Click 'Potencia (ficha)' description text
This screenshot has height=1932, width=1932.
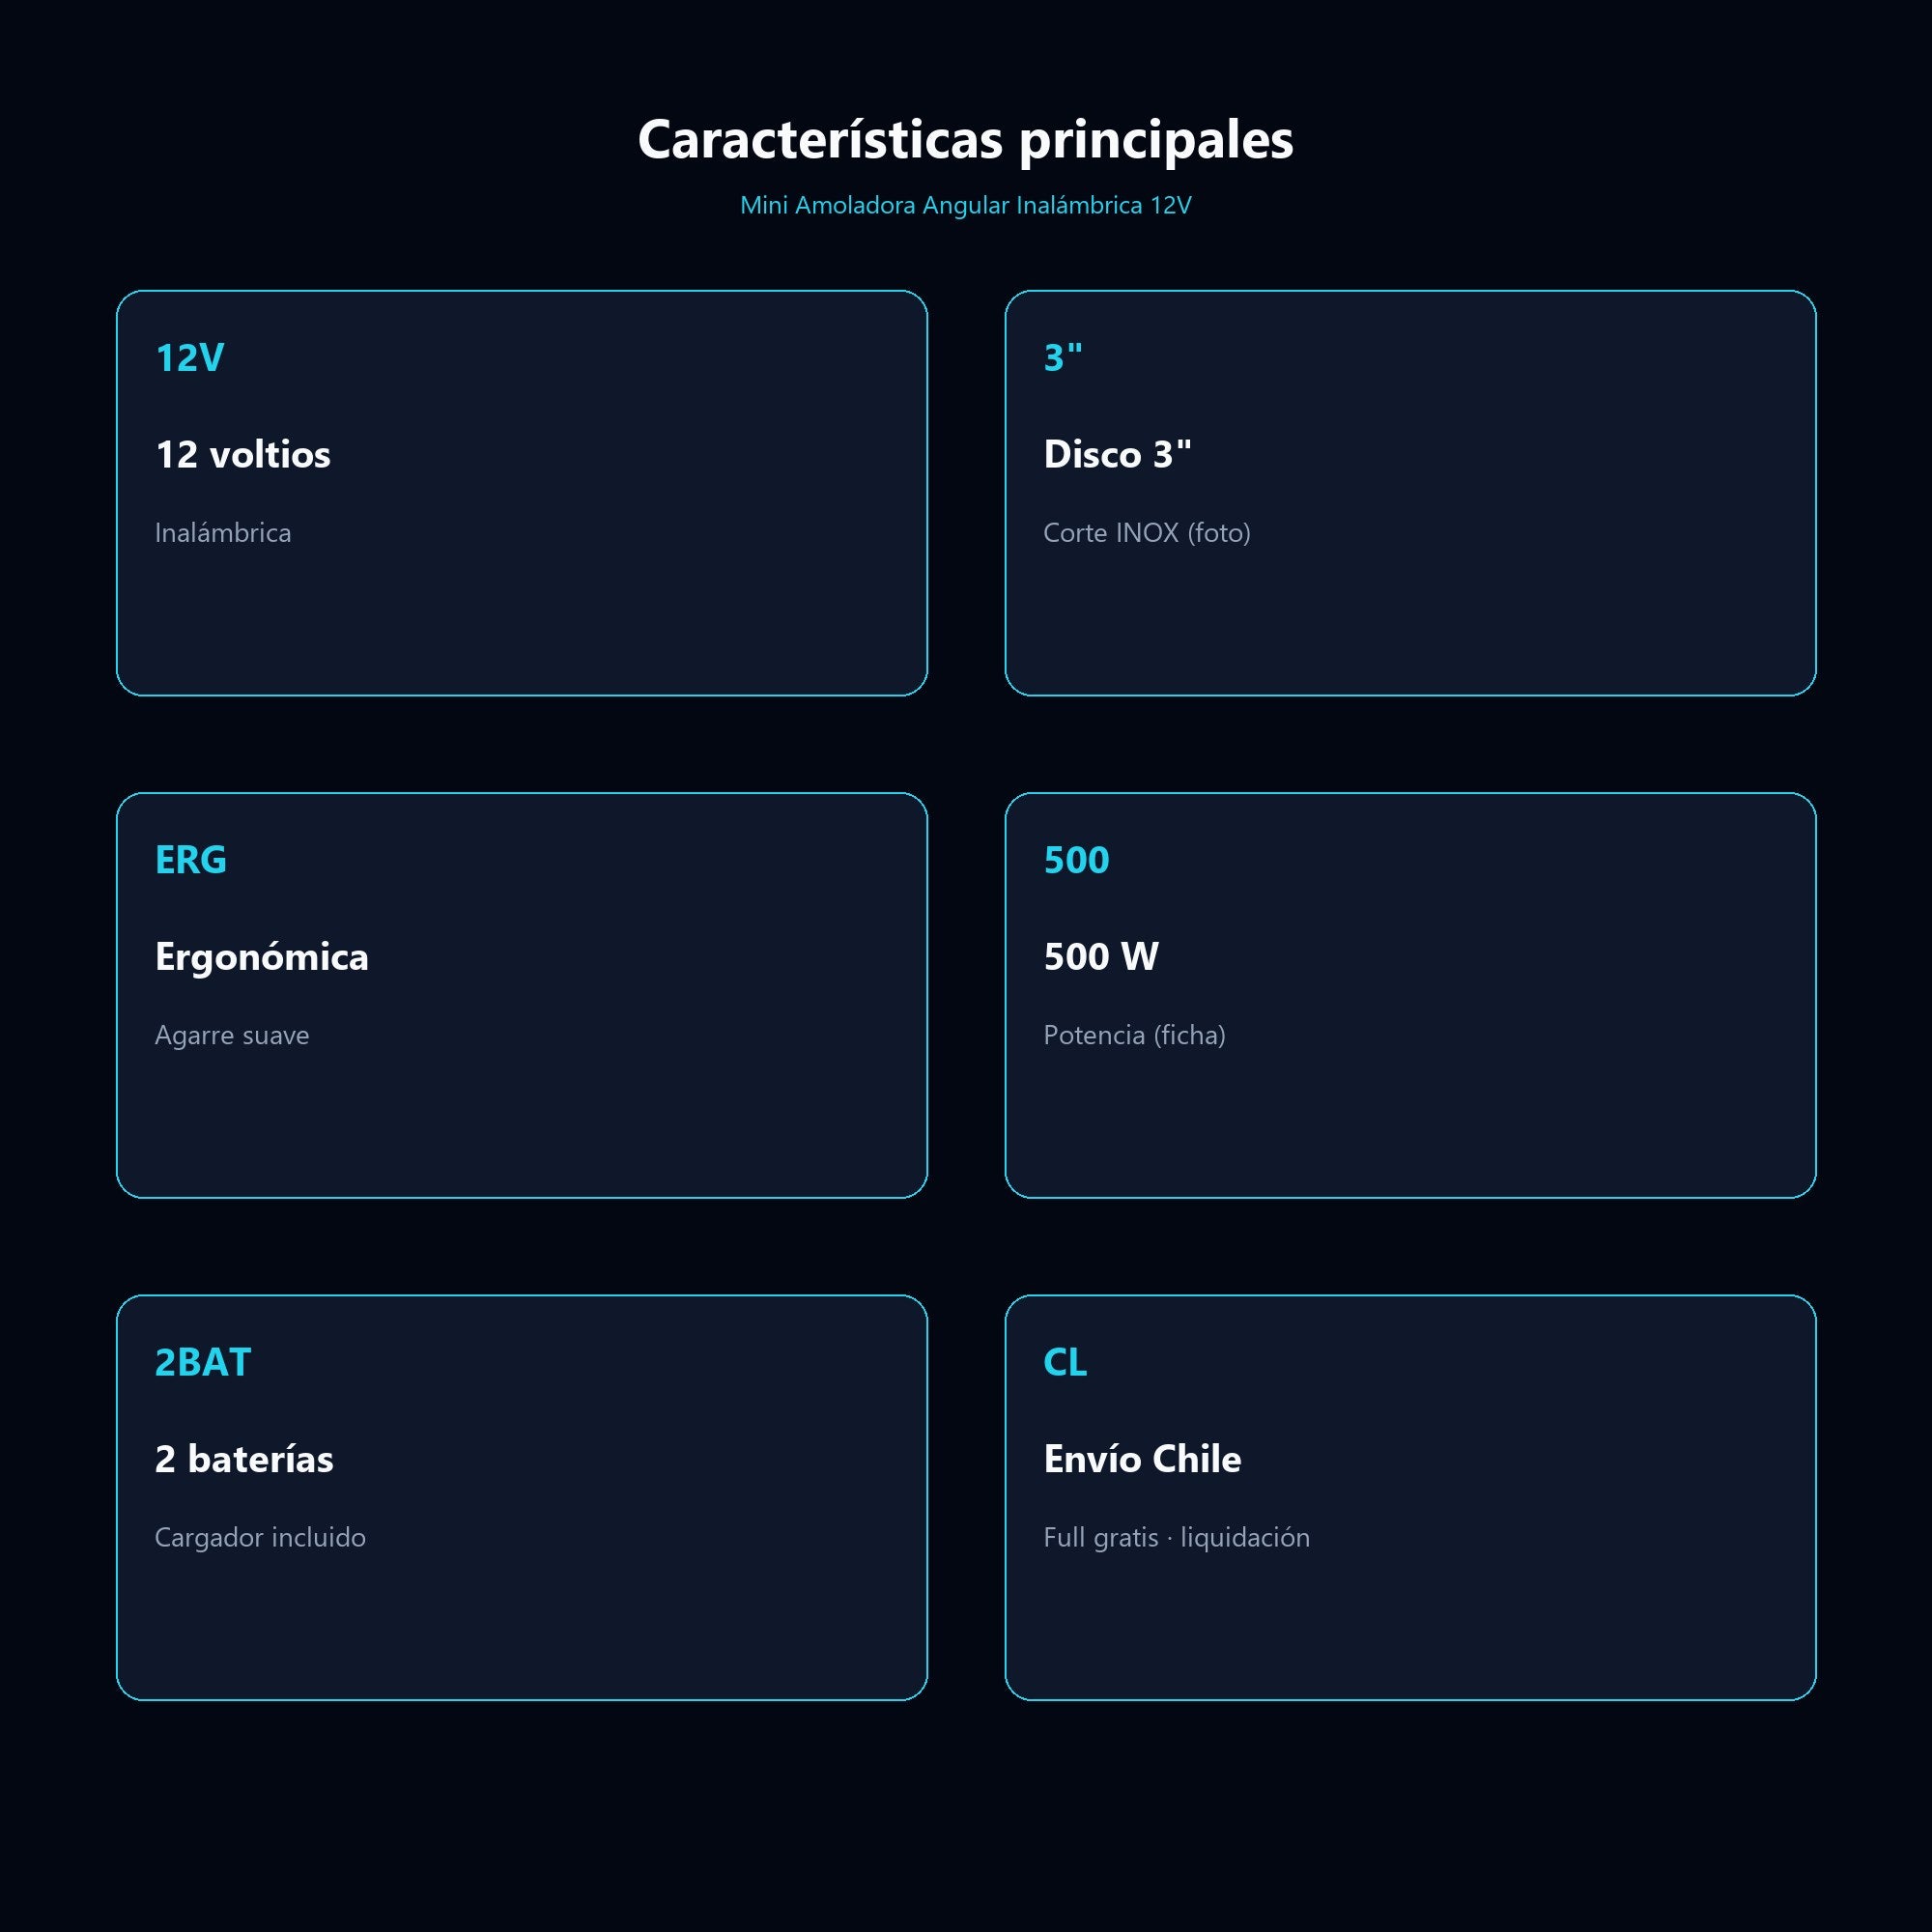click(x=1134, y=1035)
